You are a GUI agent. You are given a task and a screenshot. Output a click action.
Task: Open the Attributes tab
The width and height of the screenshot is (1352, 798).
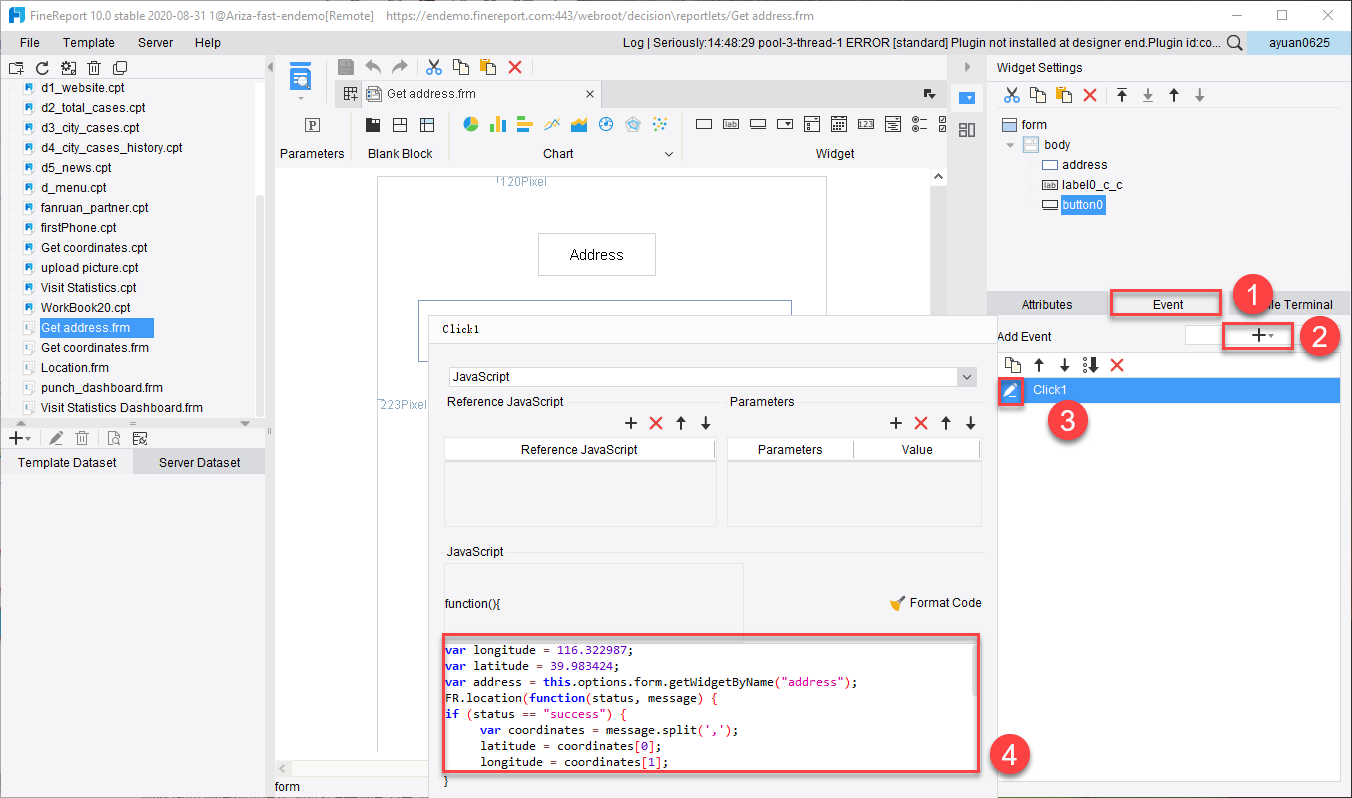pyautogui.click(x=1047, y=304)
